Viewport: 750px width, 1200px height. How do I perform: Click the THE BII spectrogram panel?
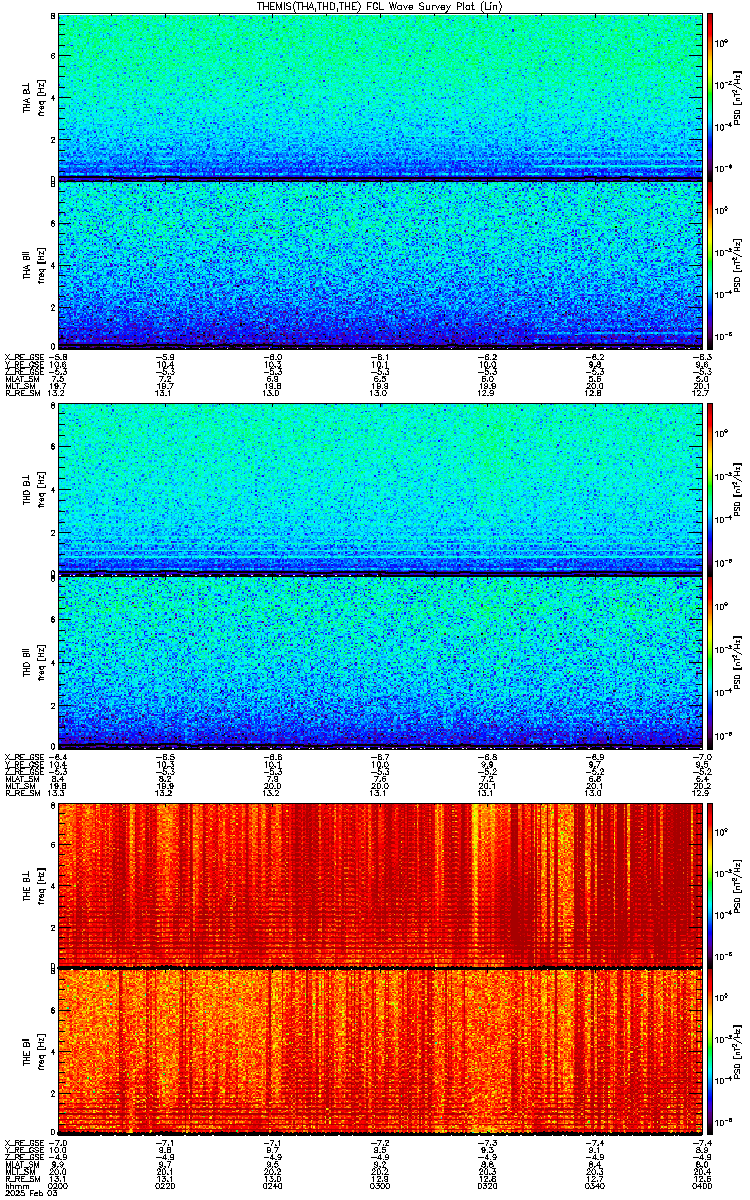tap(381, 1052)
